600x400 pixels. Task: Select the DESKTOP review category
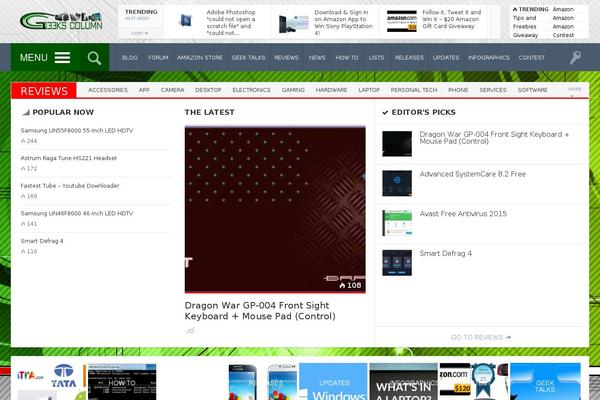[x=208, y=90]
